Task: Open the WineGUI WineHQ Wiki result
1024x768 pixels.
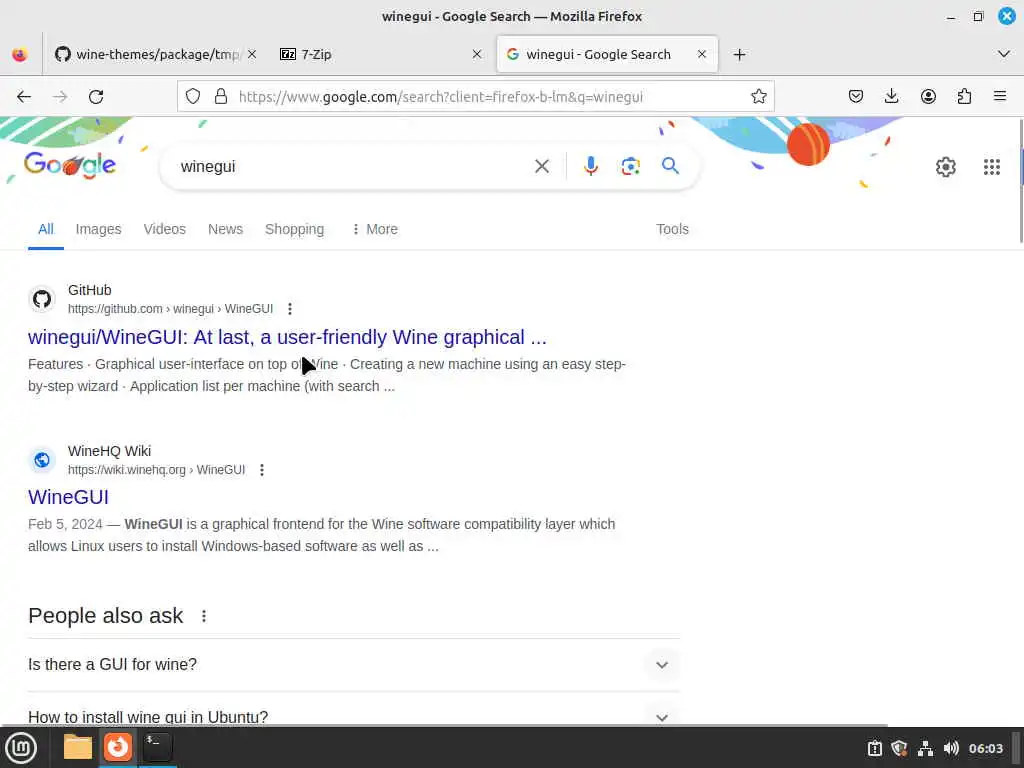Action: (x=69, y=497)
